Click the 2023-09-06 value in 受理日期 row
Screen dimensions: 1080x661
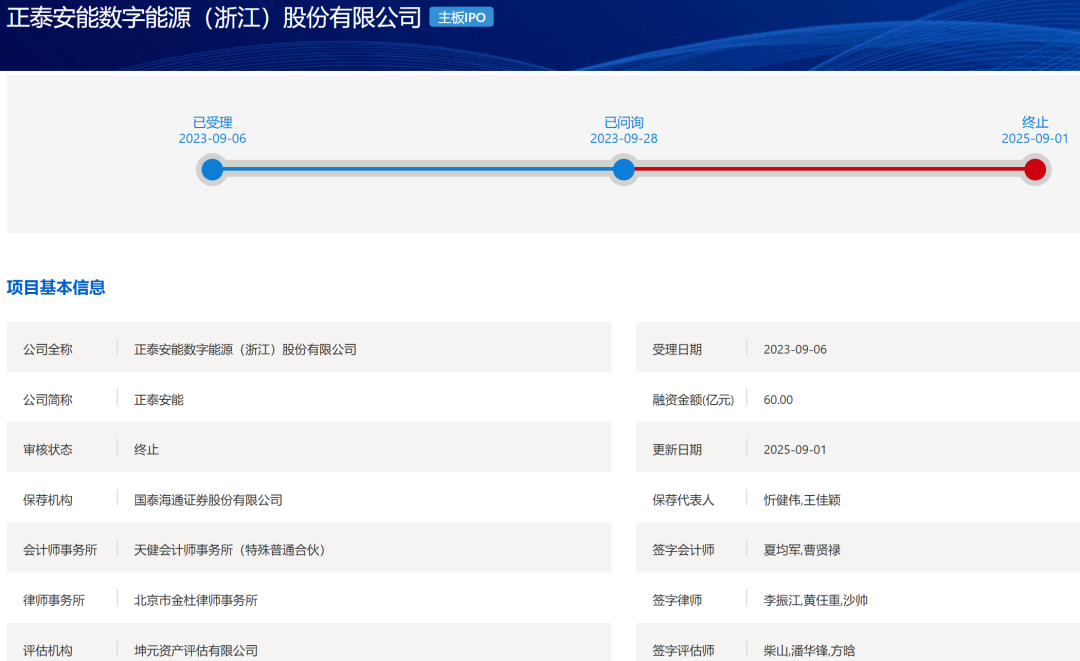[x=795, y=349]
